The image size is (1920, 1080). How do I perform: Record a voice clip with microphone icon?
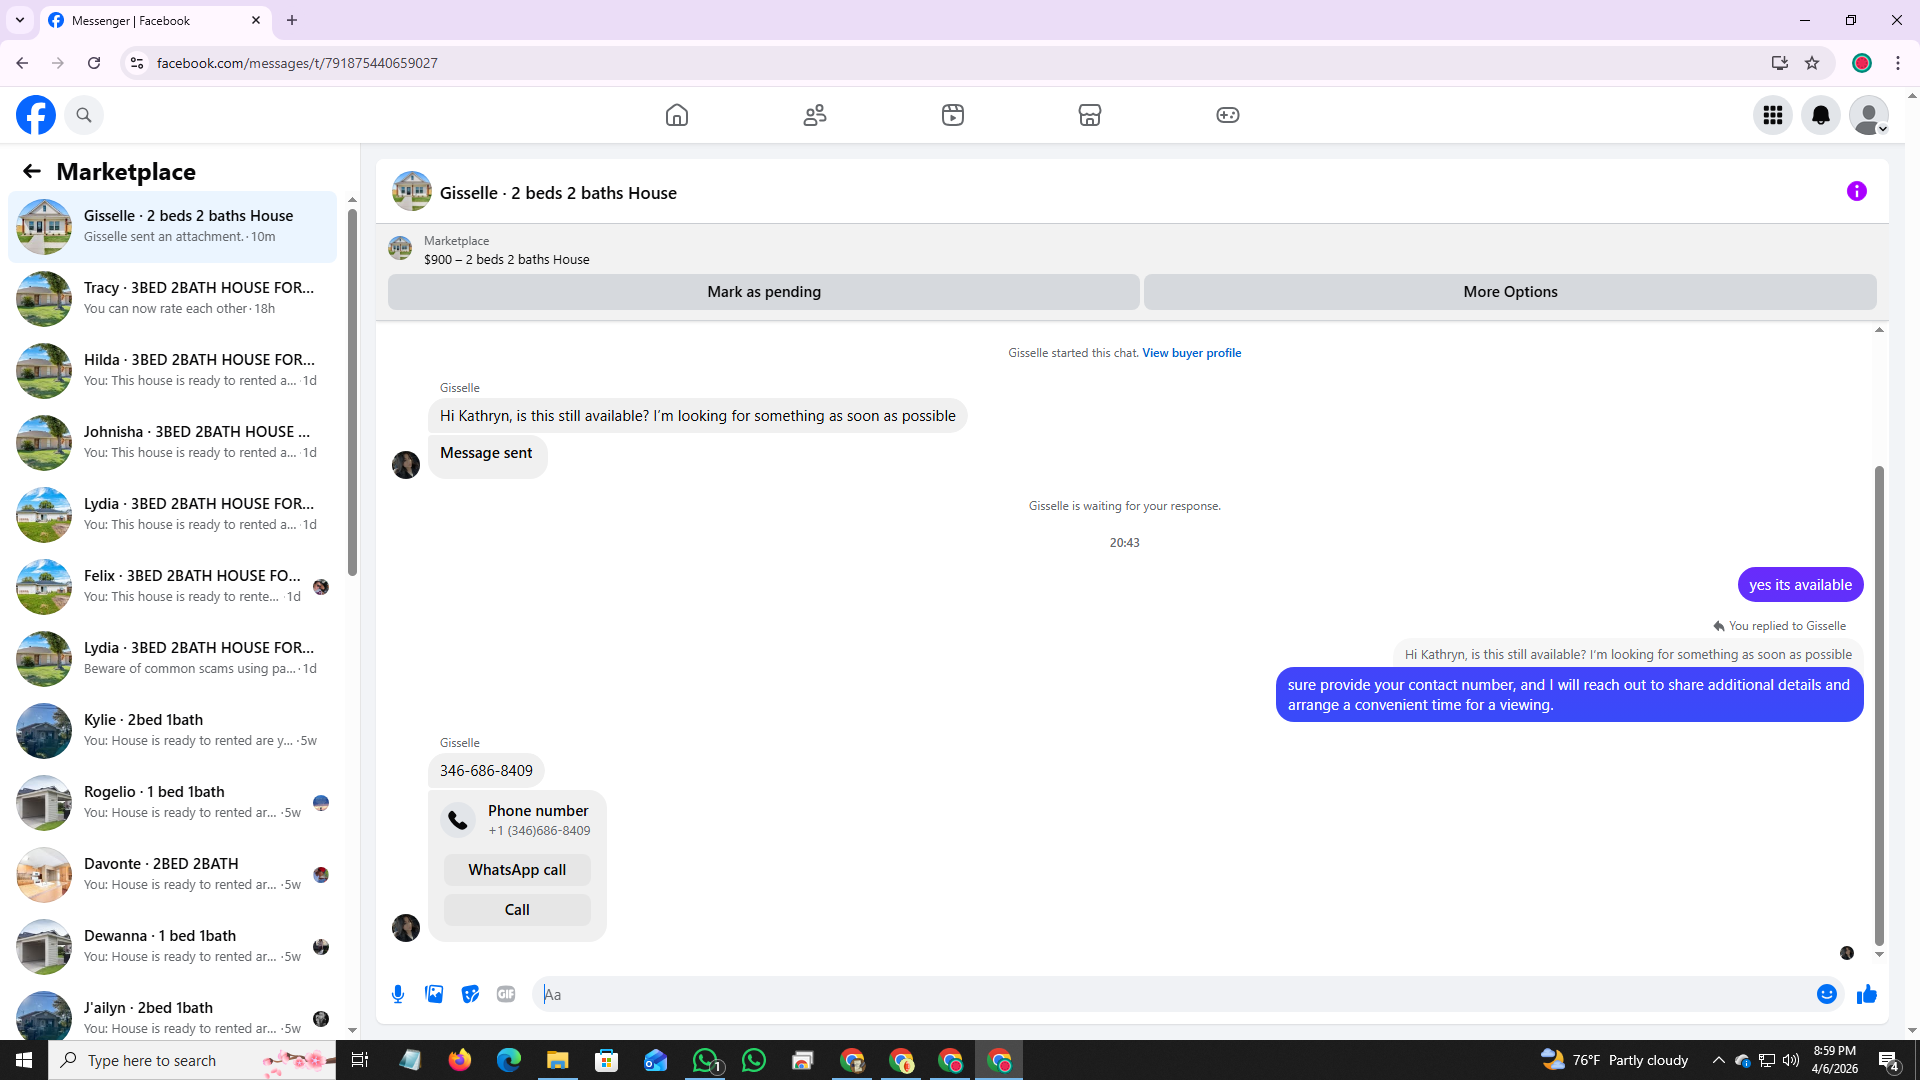pyautogui.click(x=398, y=994)
